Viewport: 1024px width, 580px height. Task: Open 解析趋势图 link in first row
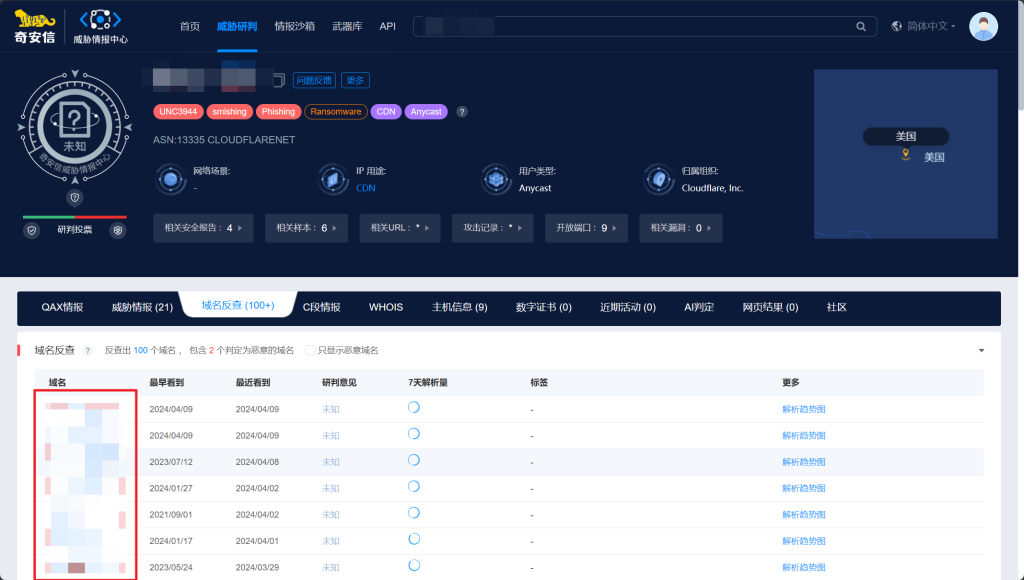click(803, 409)
